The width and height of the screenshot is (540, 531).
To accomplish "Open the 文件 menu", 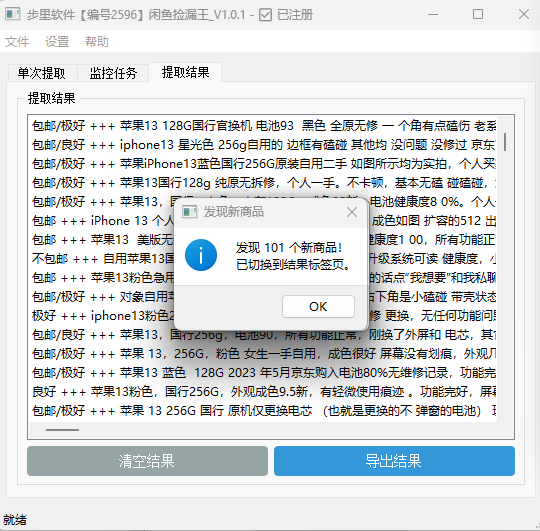I will 17,42.
